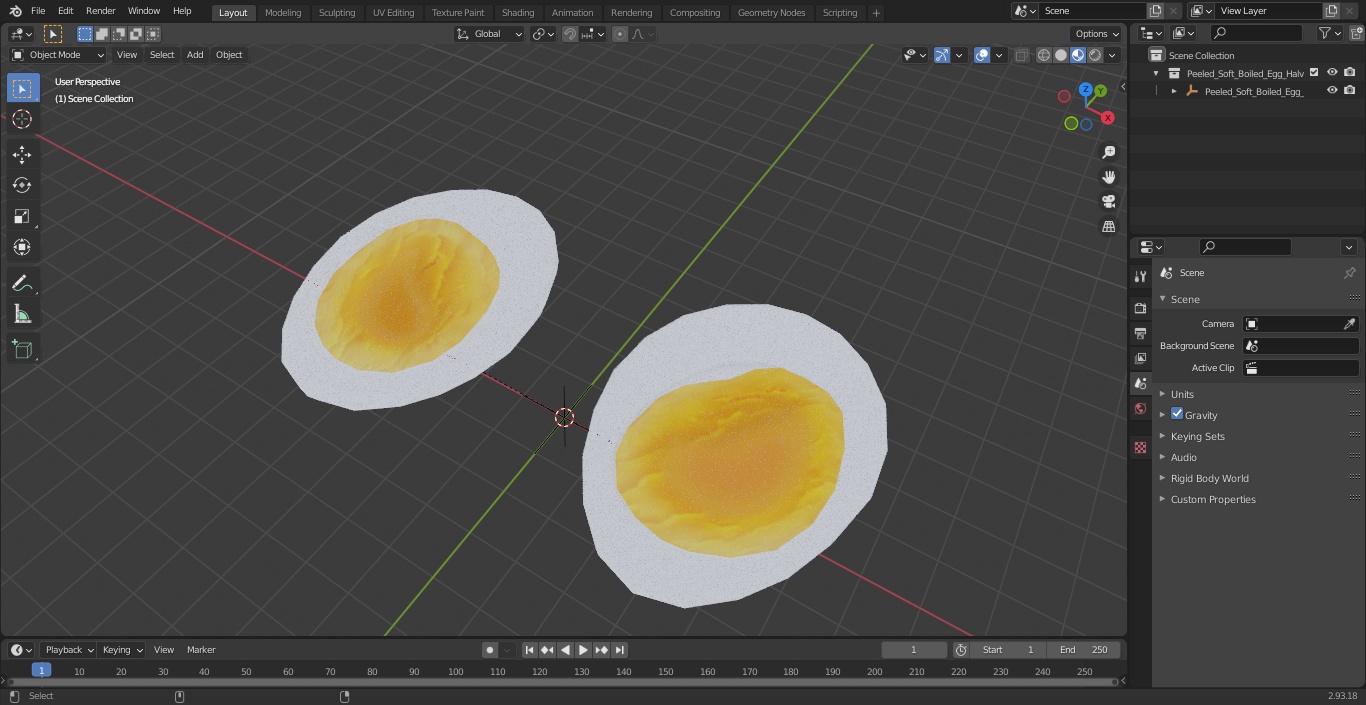Exclude Peeled_Soft_Boiled_Egg_Halv collection checkbox
This screenshot has width=1366, height=705.
pos(1314,72)
